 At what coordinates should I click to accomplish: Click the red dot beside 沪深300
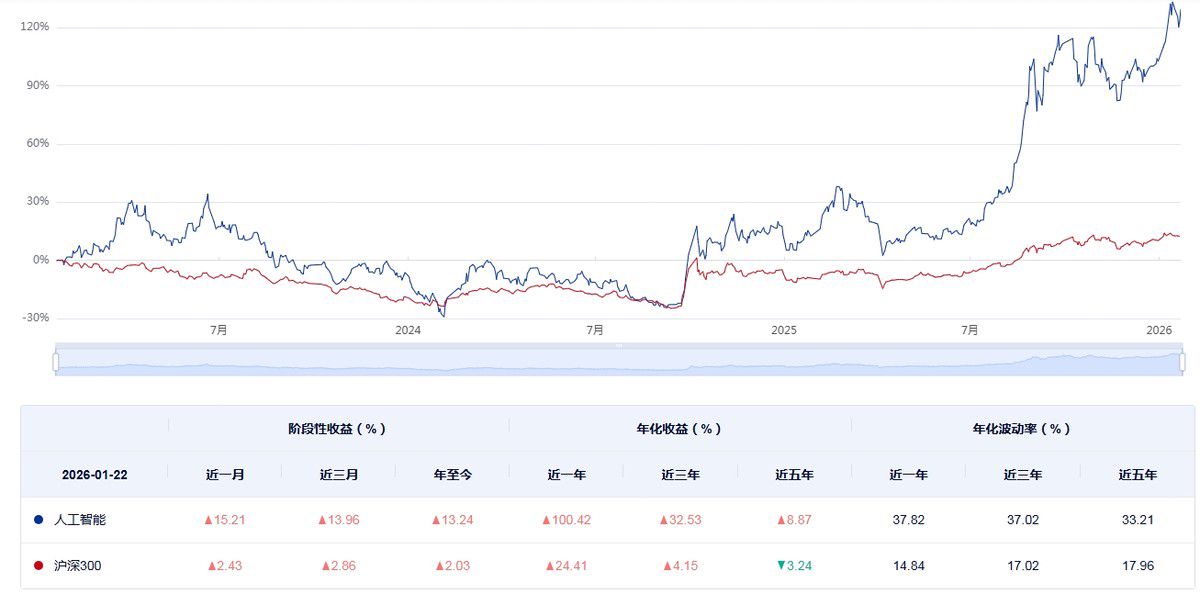[x=39, y=566]
